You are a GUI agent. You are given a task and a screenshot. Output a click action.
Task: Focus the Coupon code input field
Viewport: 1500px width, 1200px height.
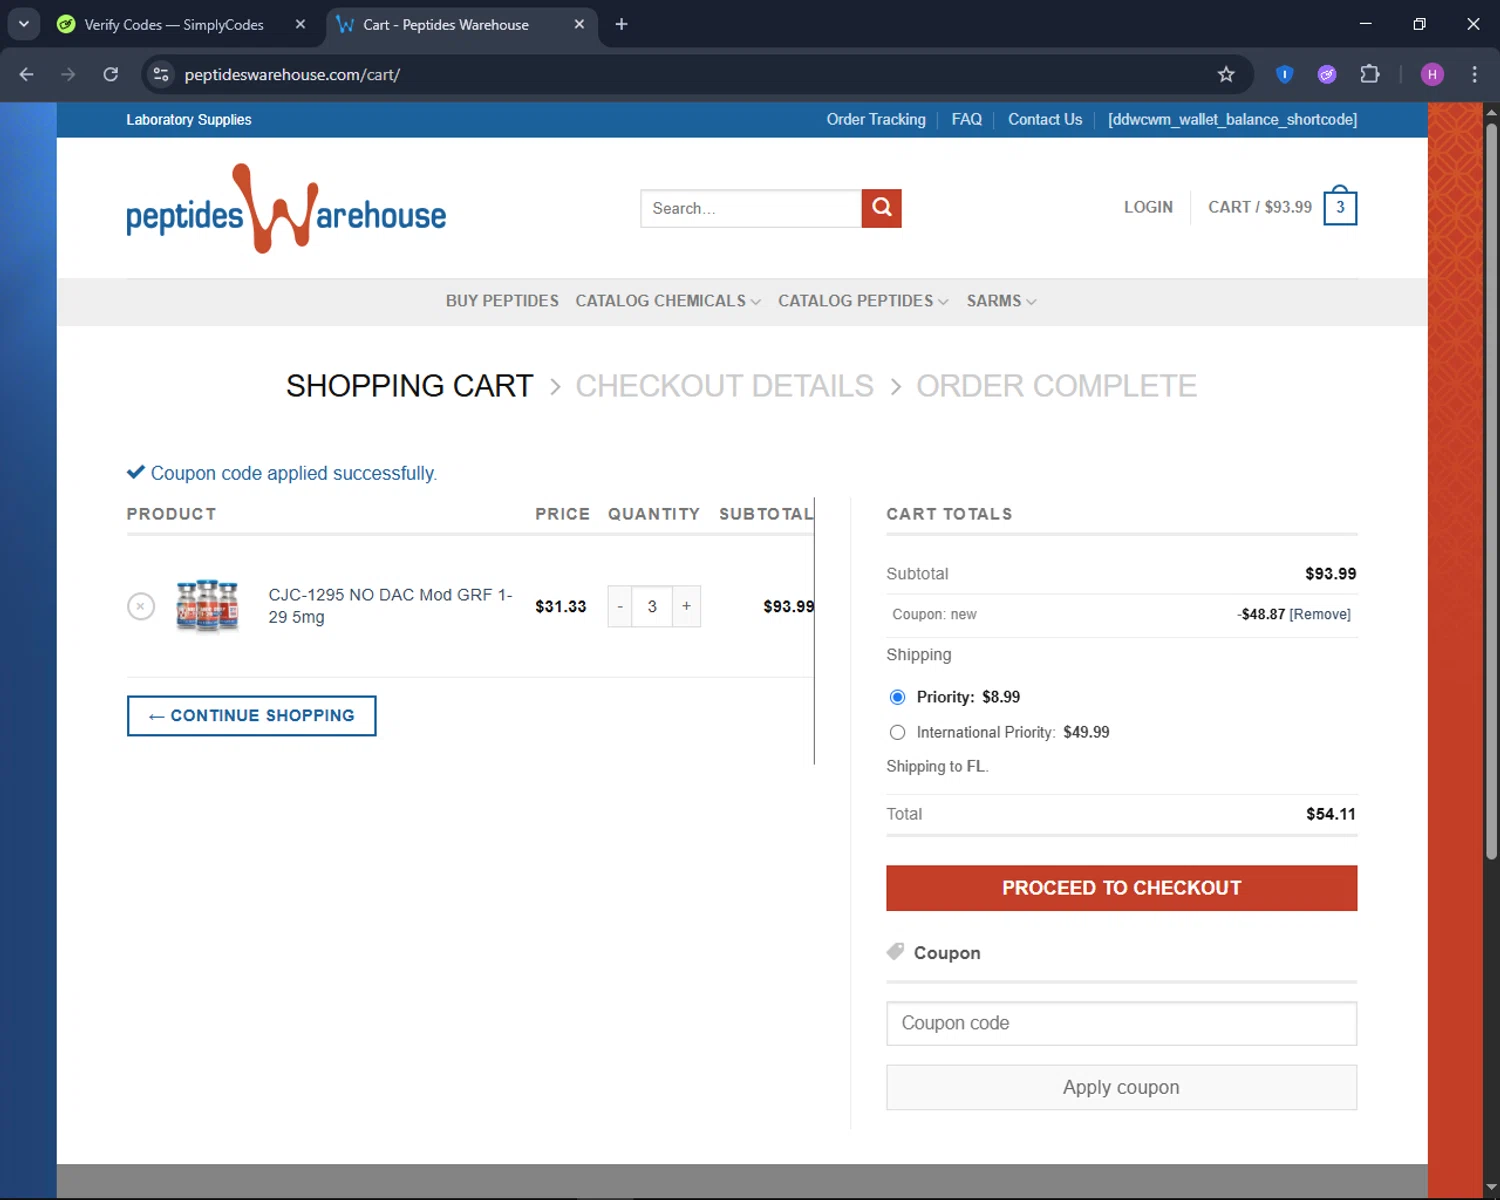(1121, 1023)
